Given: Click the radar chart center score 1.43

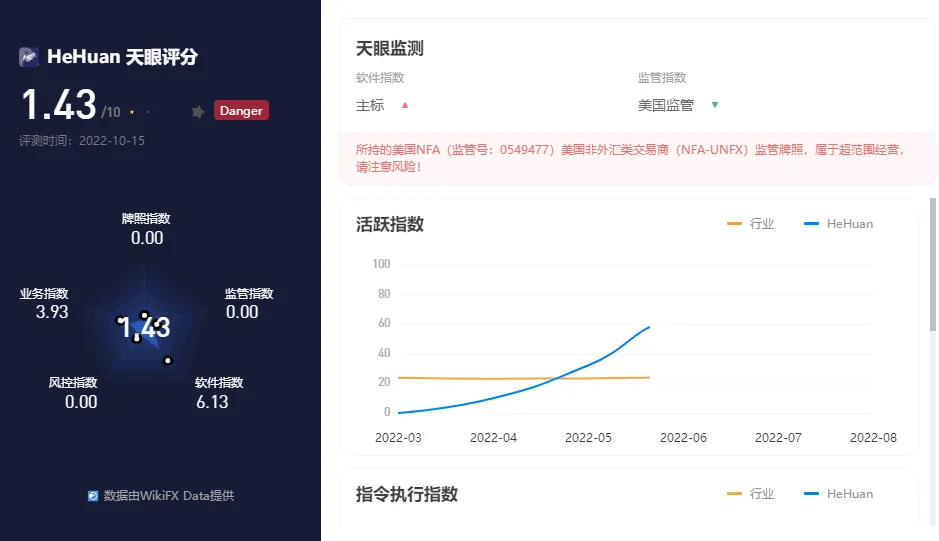Looking at the screenshot, I should (x=144, y=327).
